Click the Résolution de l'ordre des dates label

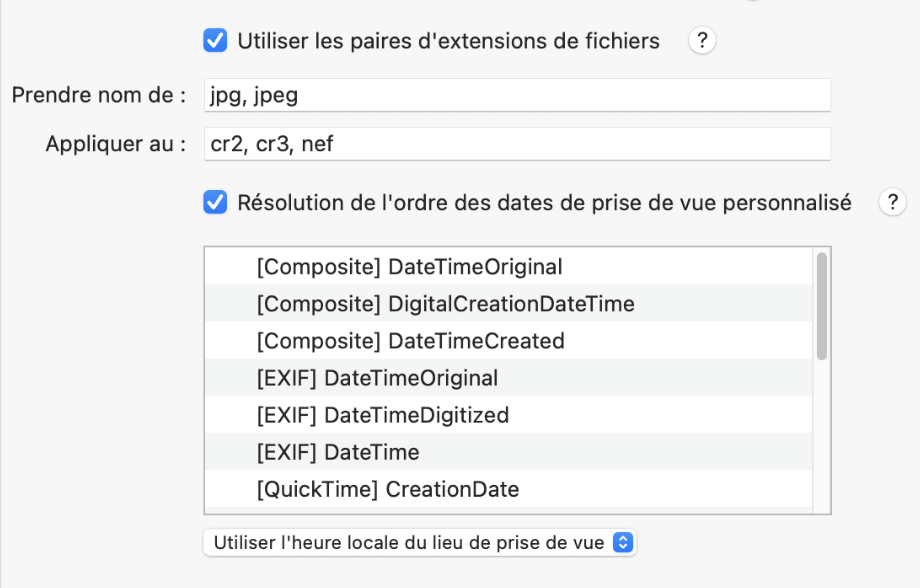pyautogui.click(x=544, y=202)
